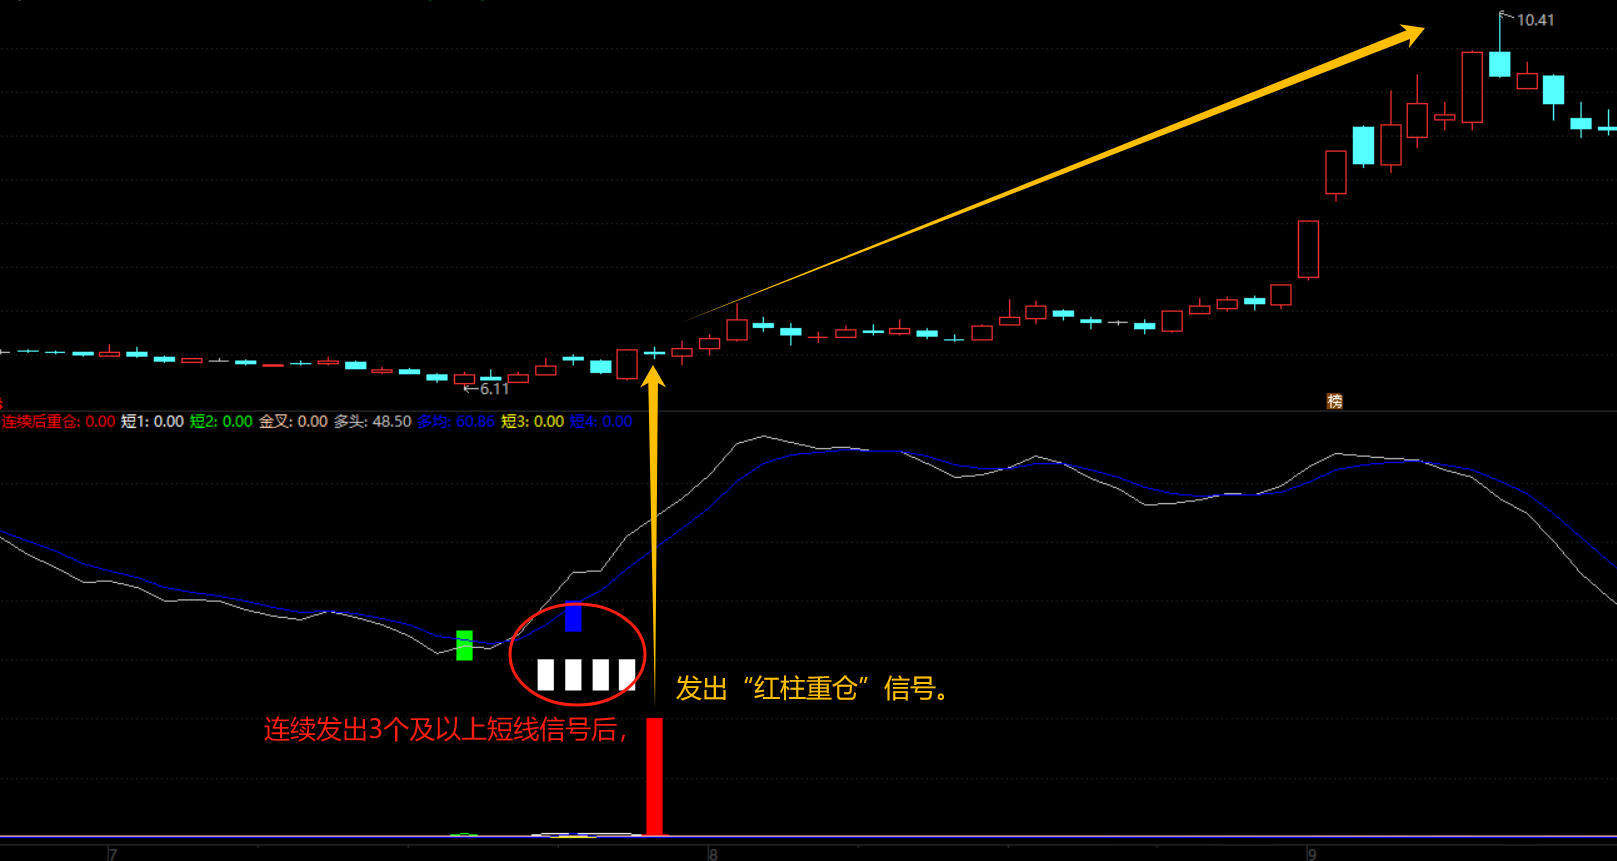Screen dimensions: 1617x861
Task: Click the 10.41 high price label
Action: point(1535,20)
